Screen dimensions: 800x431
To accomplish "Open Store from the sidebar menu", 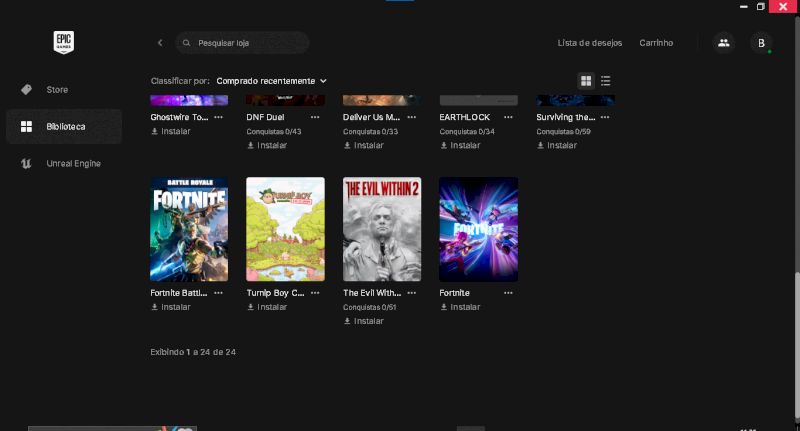I will 64,90.
